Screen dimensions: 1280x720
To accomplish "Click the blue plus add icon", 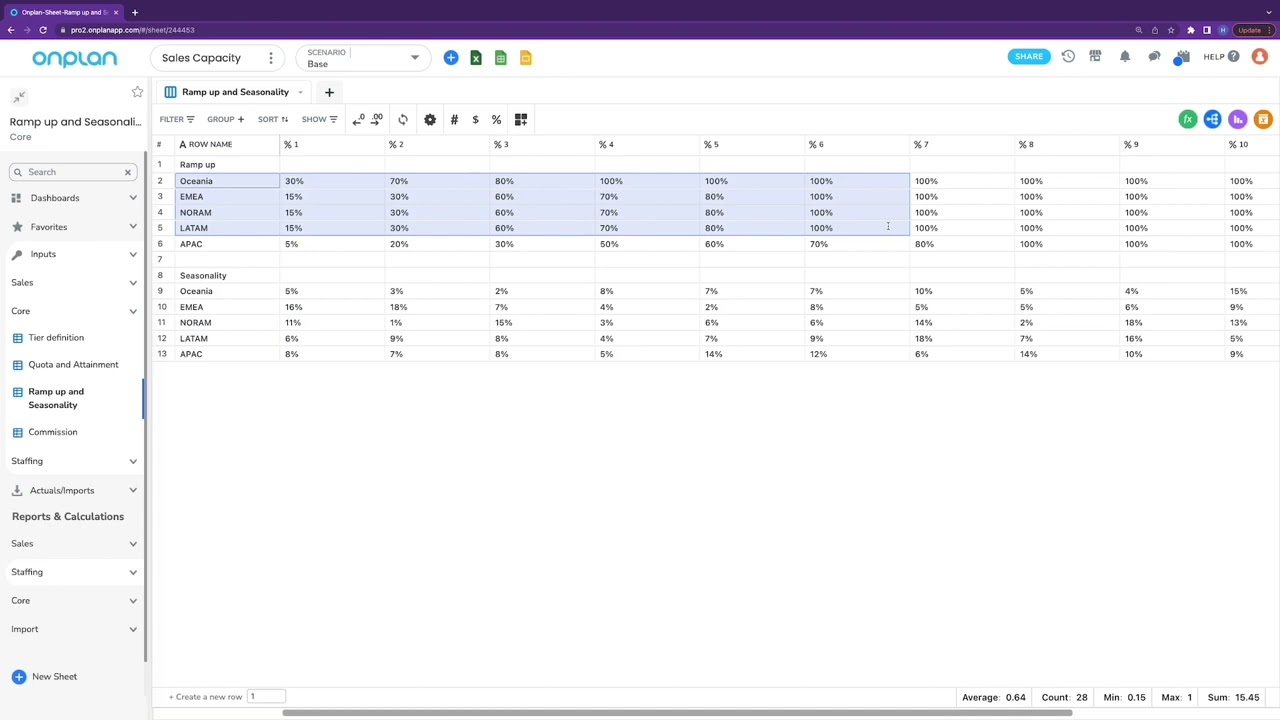I will point(451,58).
